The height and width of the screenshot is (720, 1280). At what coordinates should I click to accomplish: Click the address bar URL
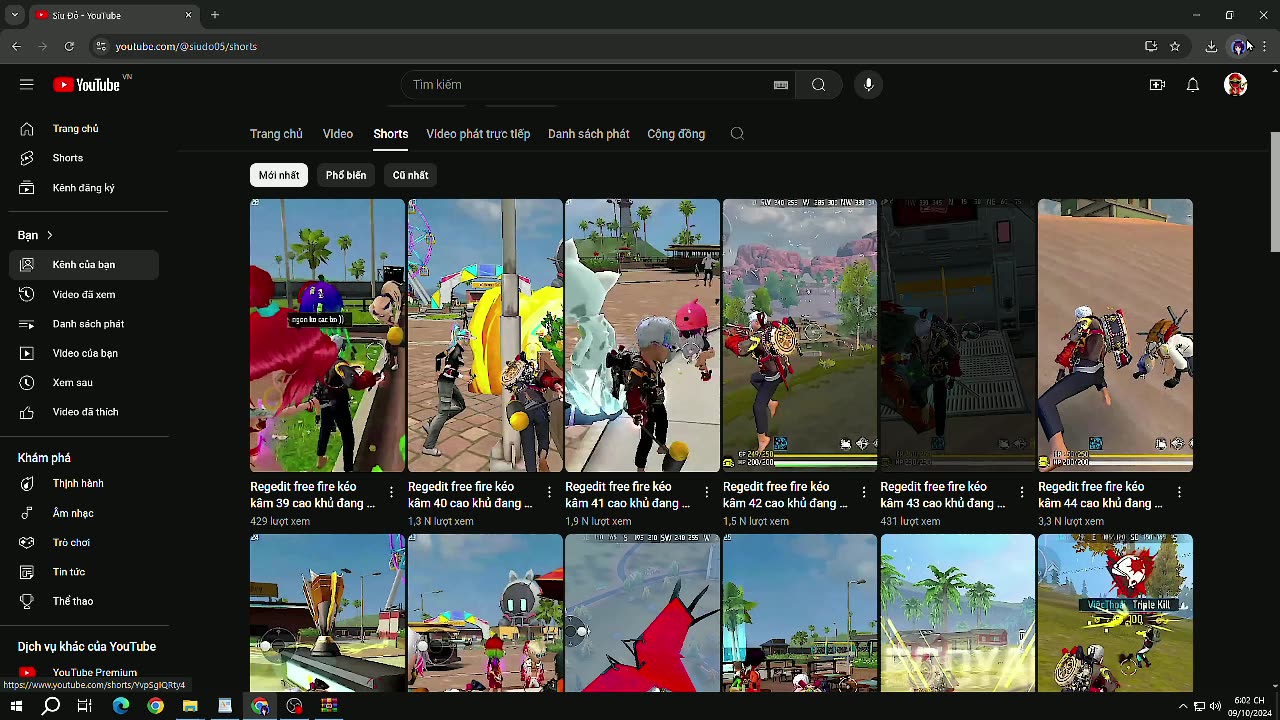(x=186, y=46)
